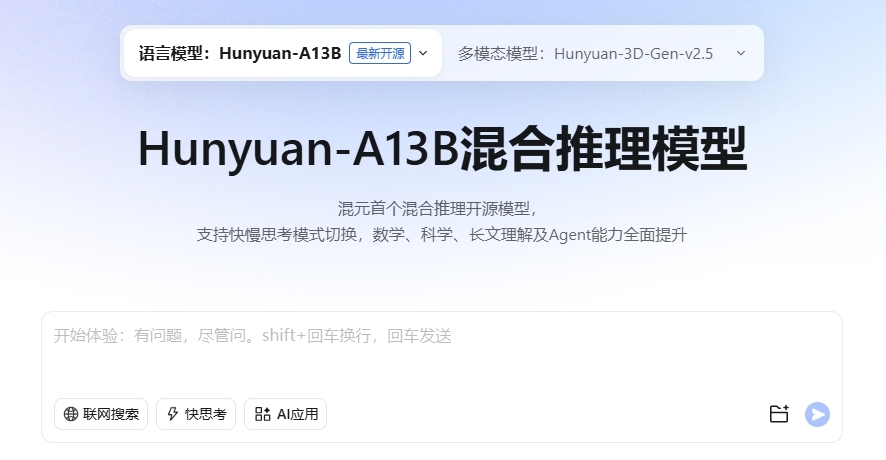
Task: Click the blue send arrow button
Action: pyautogui.click(x=817, y=414)
